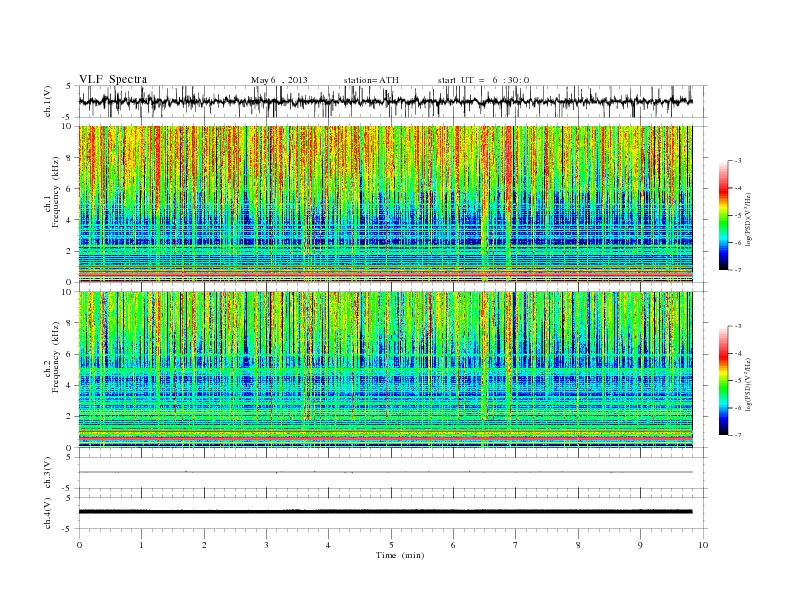Click the "-3" tick on the upper color bar

click(x=737, y=161)
